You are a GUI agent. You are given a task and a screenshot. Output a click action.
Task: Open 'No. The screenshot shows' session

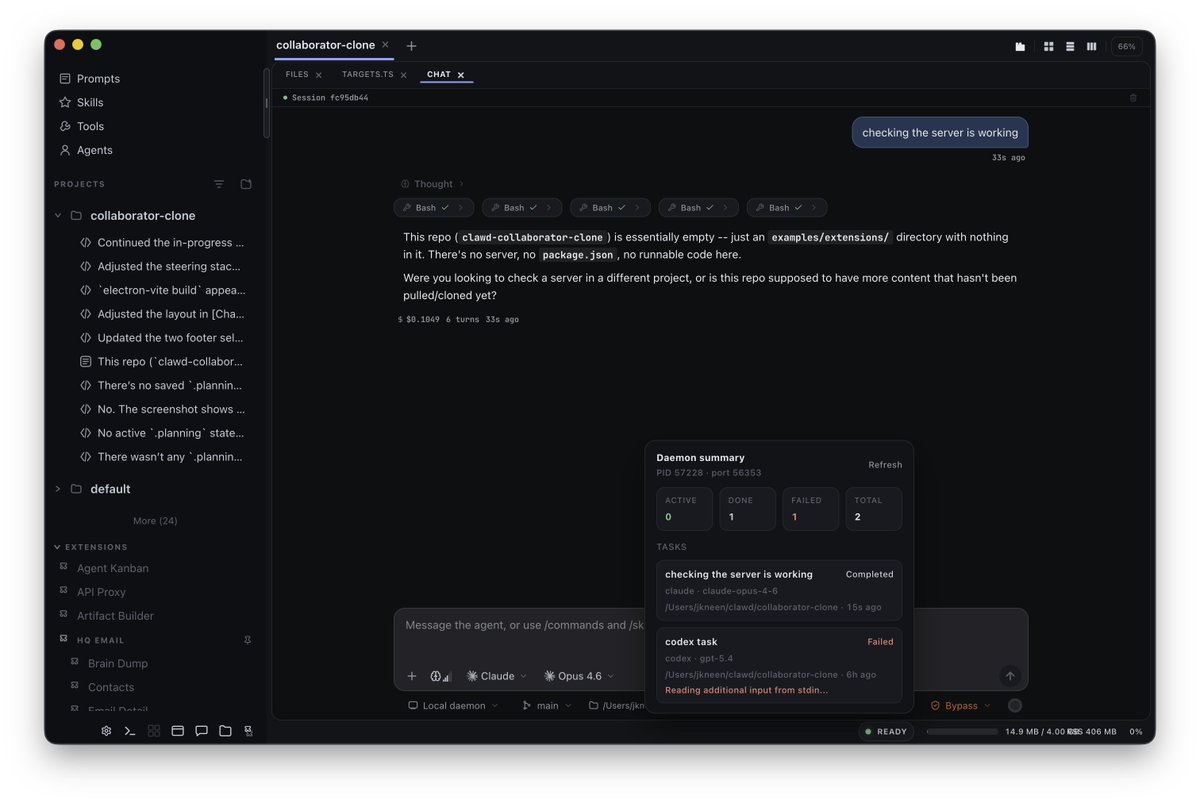(x=161, y=409)
